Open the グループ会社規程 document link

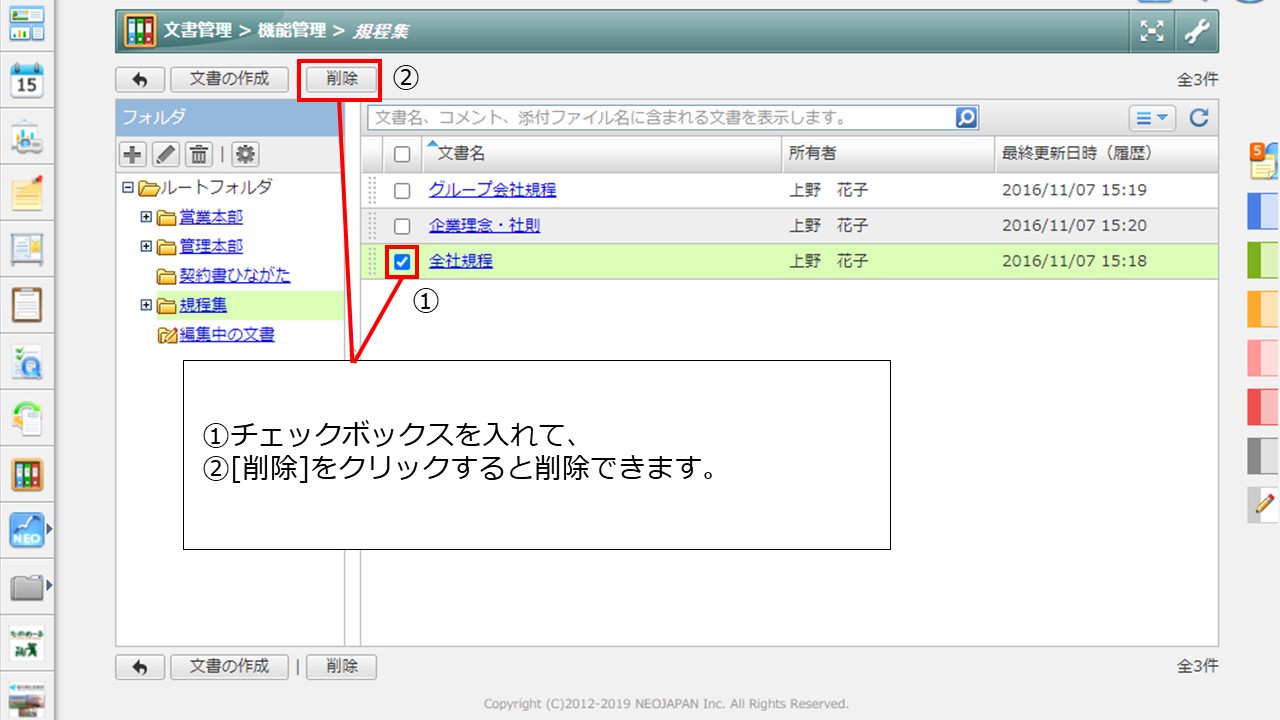coord(492,190)
